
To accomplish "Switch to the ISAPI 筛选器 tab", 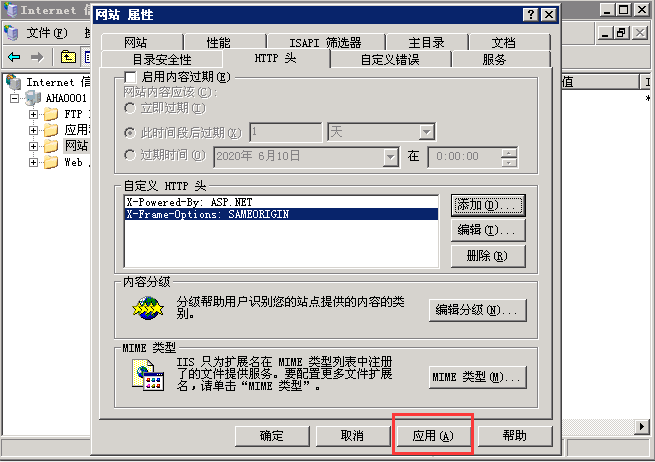I will tap(325, 42).
